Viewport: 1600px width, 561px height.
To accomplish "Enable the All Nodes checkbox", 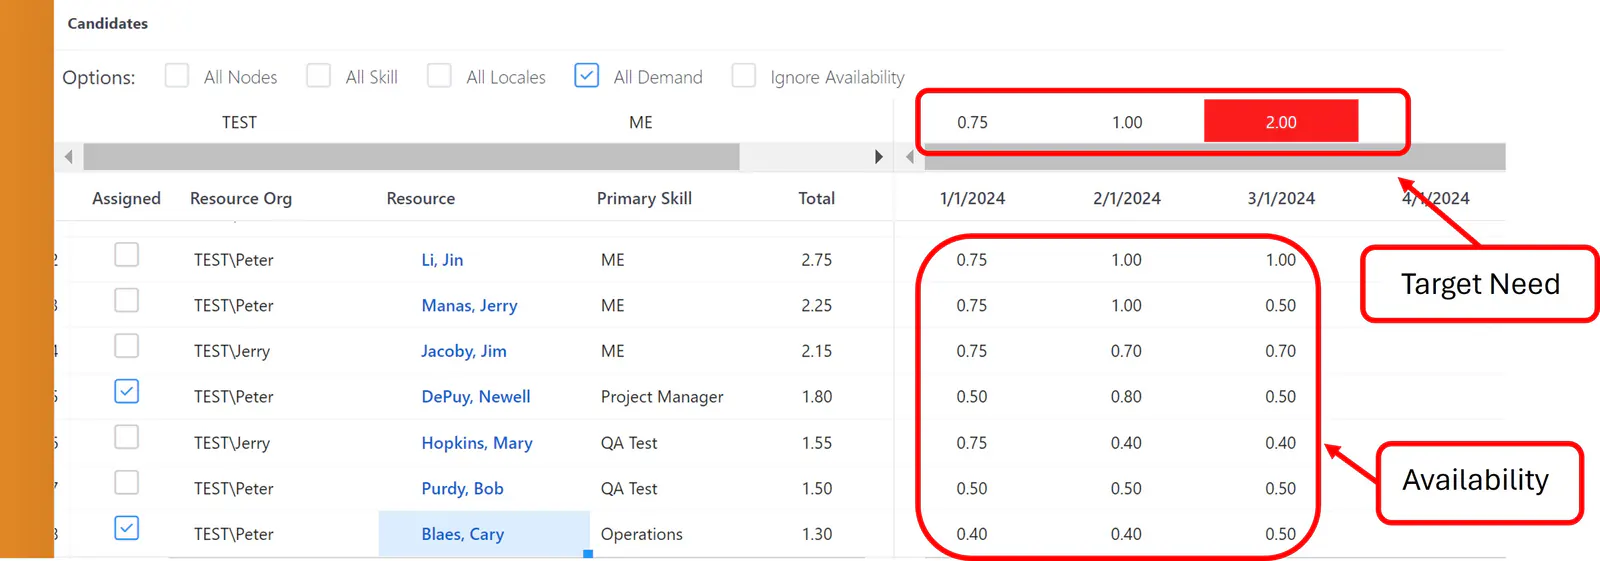I will pos(177,76).
